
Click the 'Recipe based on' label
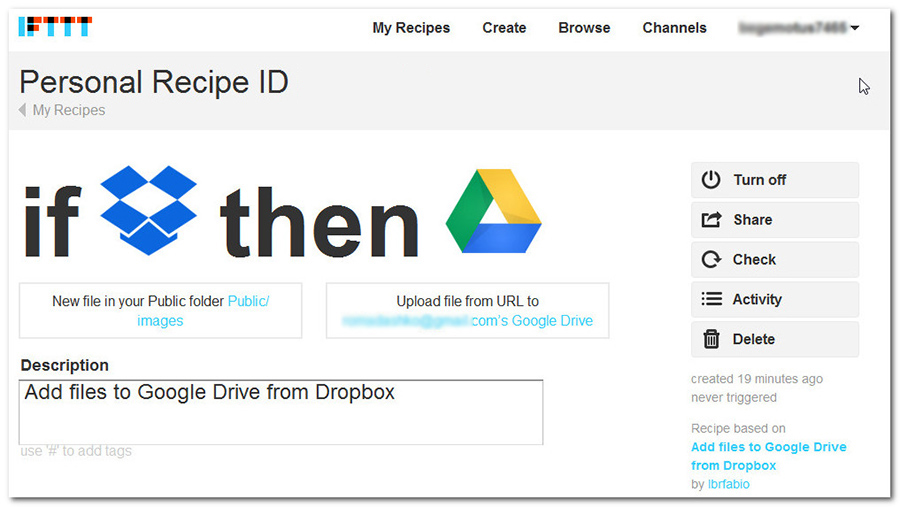click(x=738, y=428)
